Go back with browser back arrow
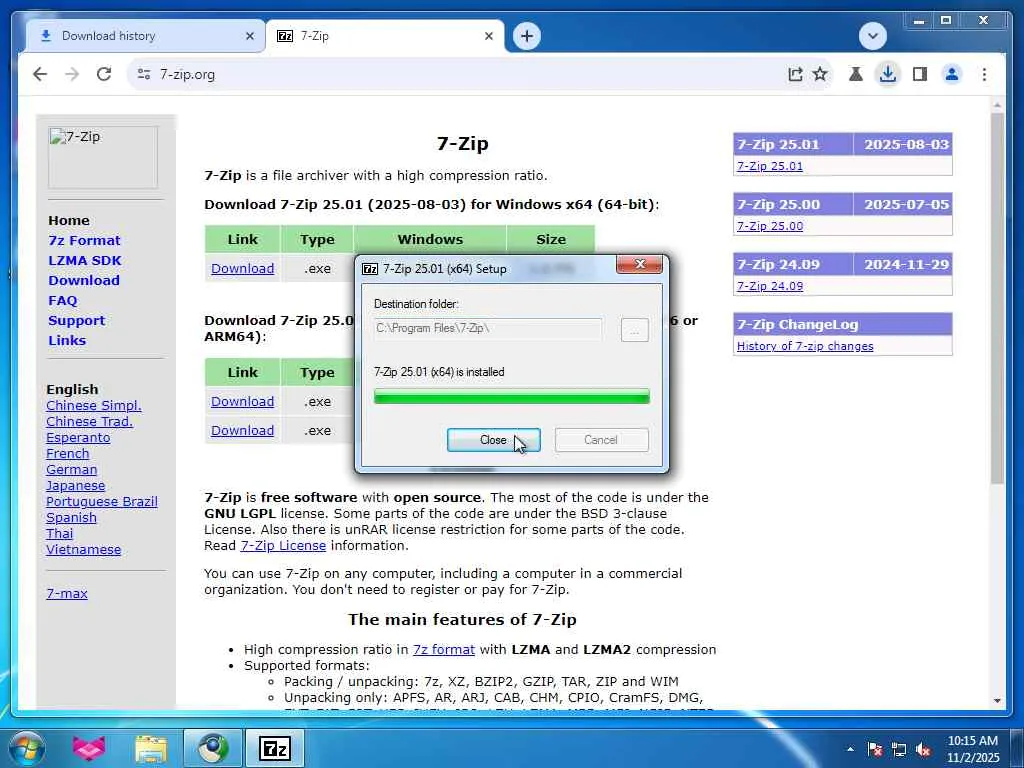The height and width of the screenshot is (768, 1024). point(40,74)
